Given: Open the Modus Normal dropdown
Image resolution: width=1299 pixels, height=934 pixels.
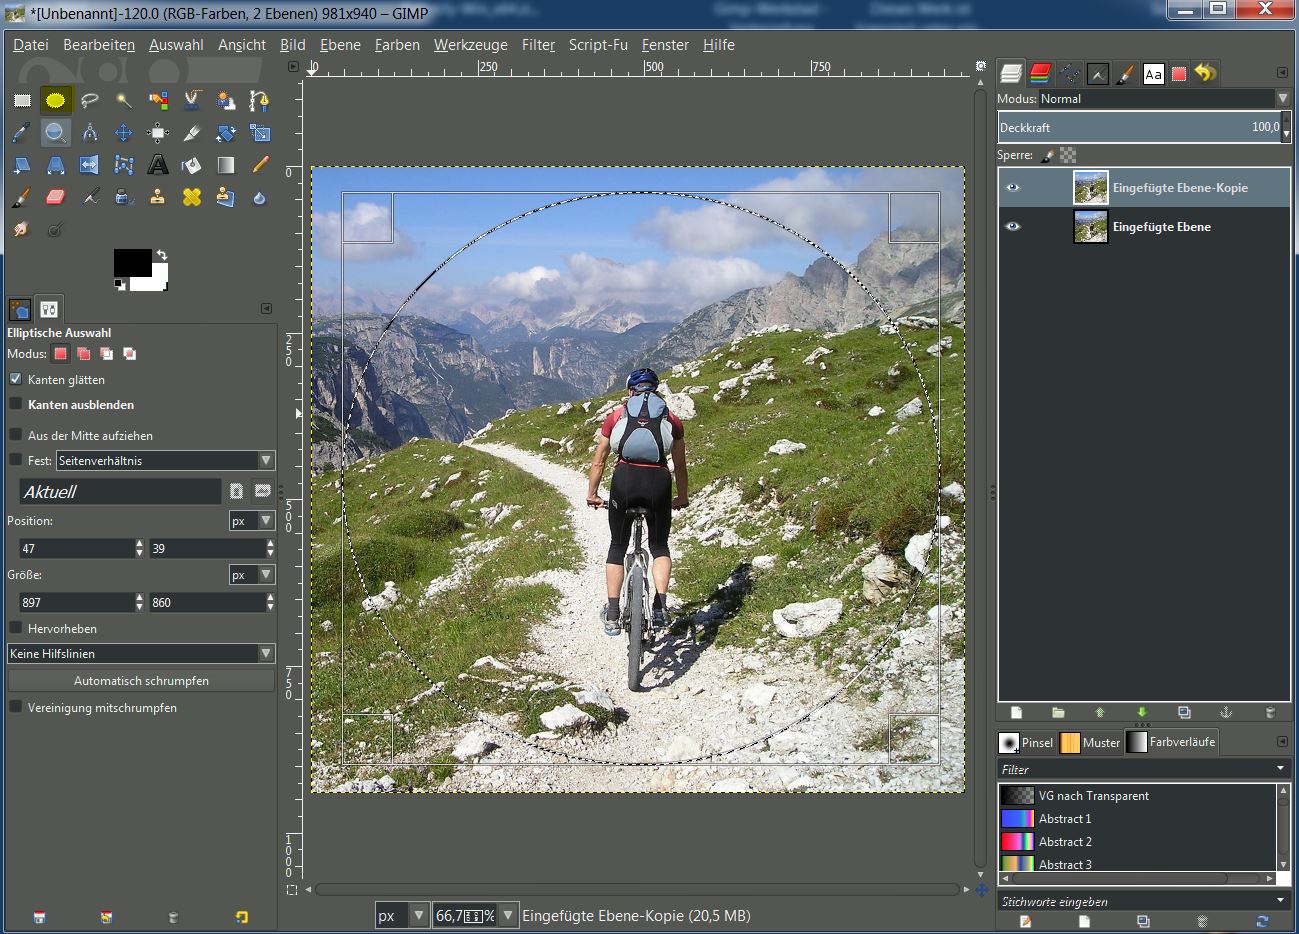Looking at the screenshot, I should coord(1164,99).
